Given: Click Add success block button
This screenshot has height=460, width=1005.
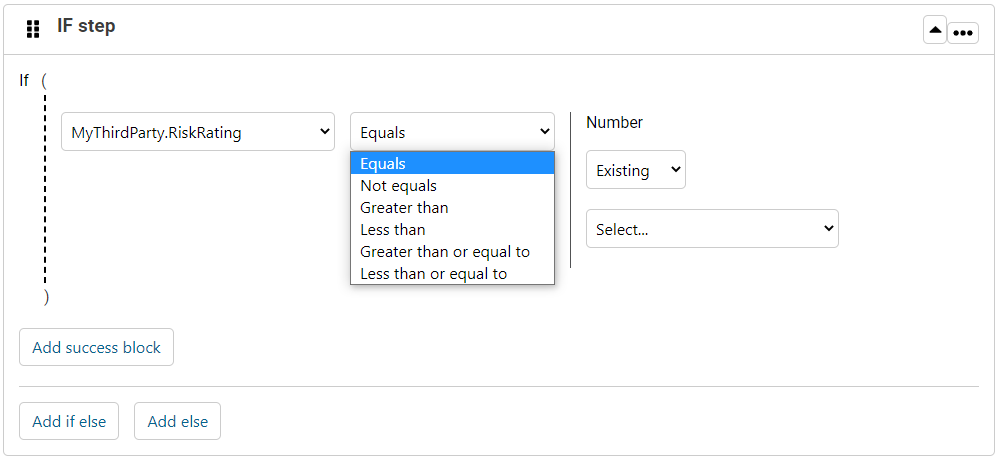Looking at the screenshot, I should tap(96, 347).
